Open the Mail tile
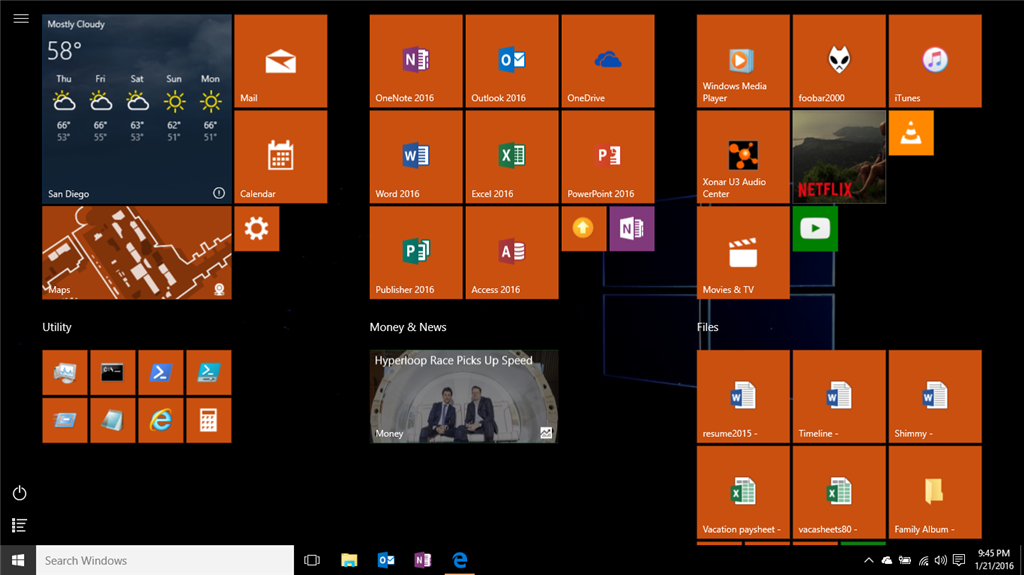This screenshot has height=575, width=1024. [281, 61]
